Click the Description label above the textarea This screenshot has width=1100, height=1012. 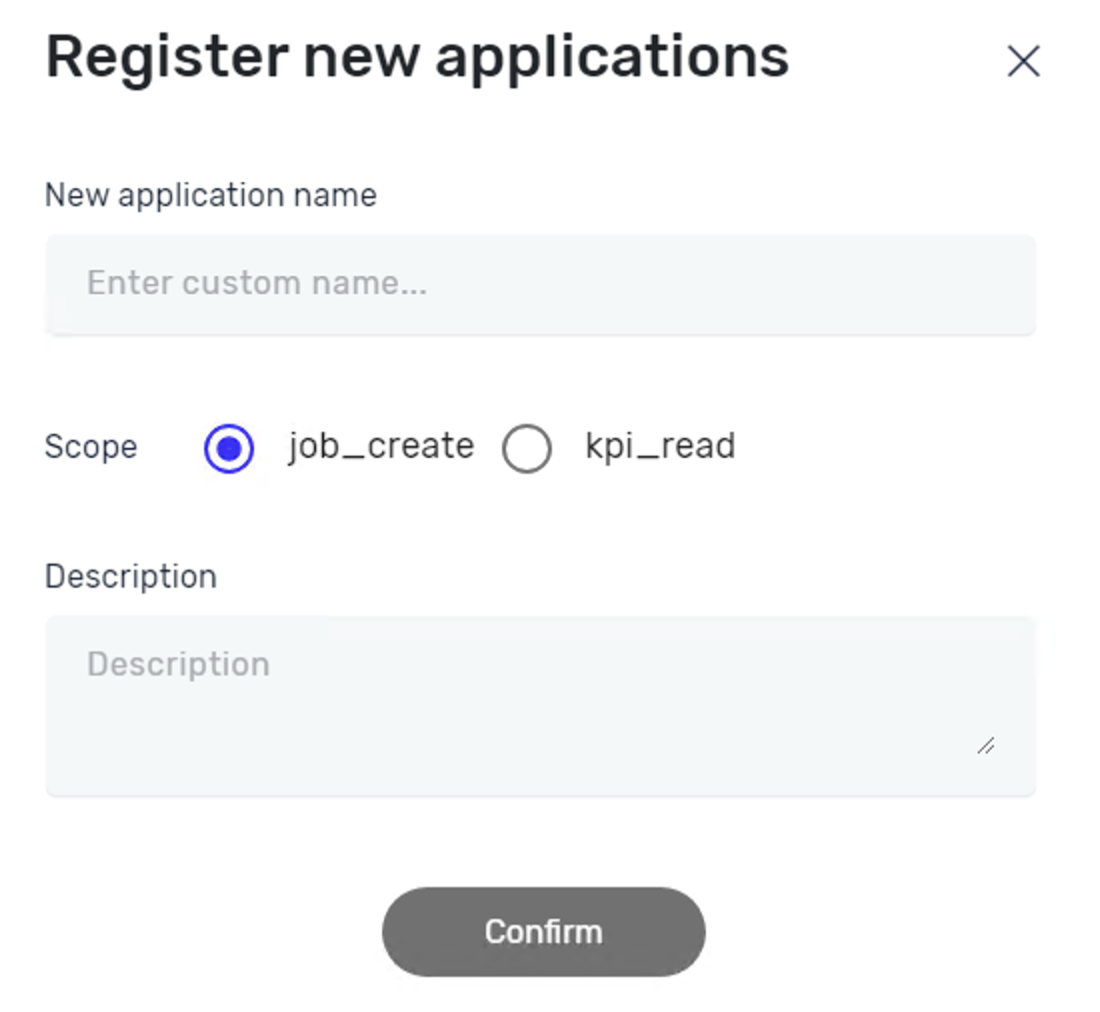coord(130,576)
